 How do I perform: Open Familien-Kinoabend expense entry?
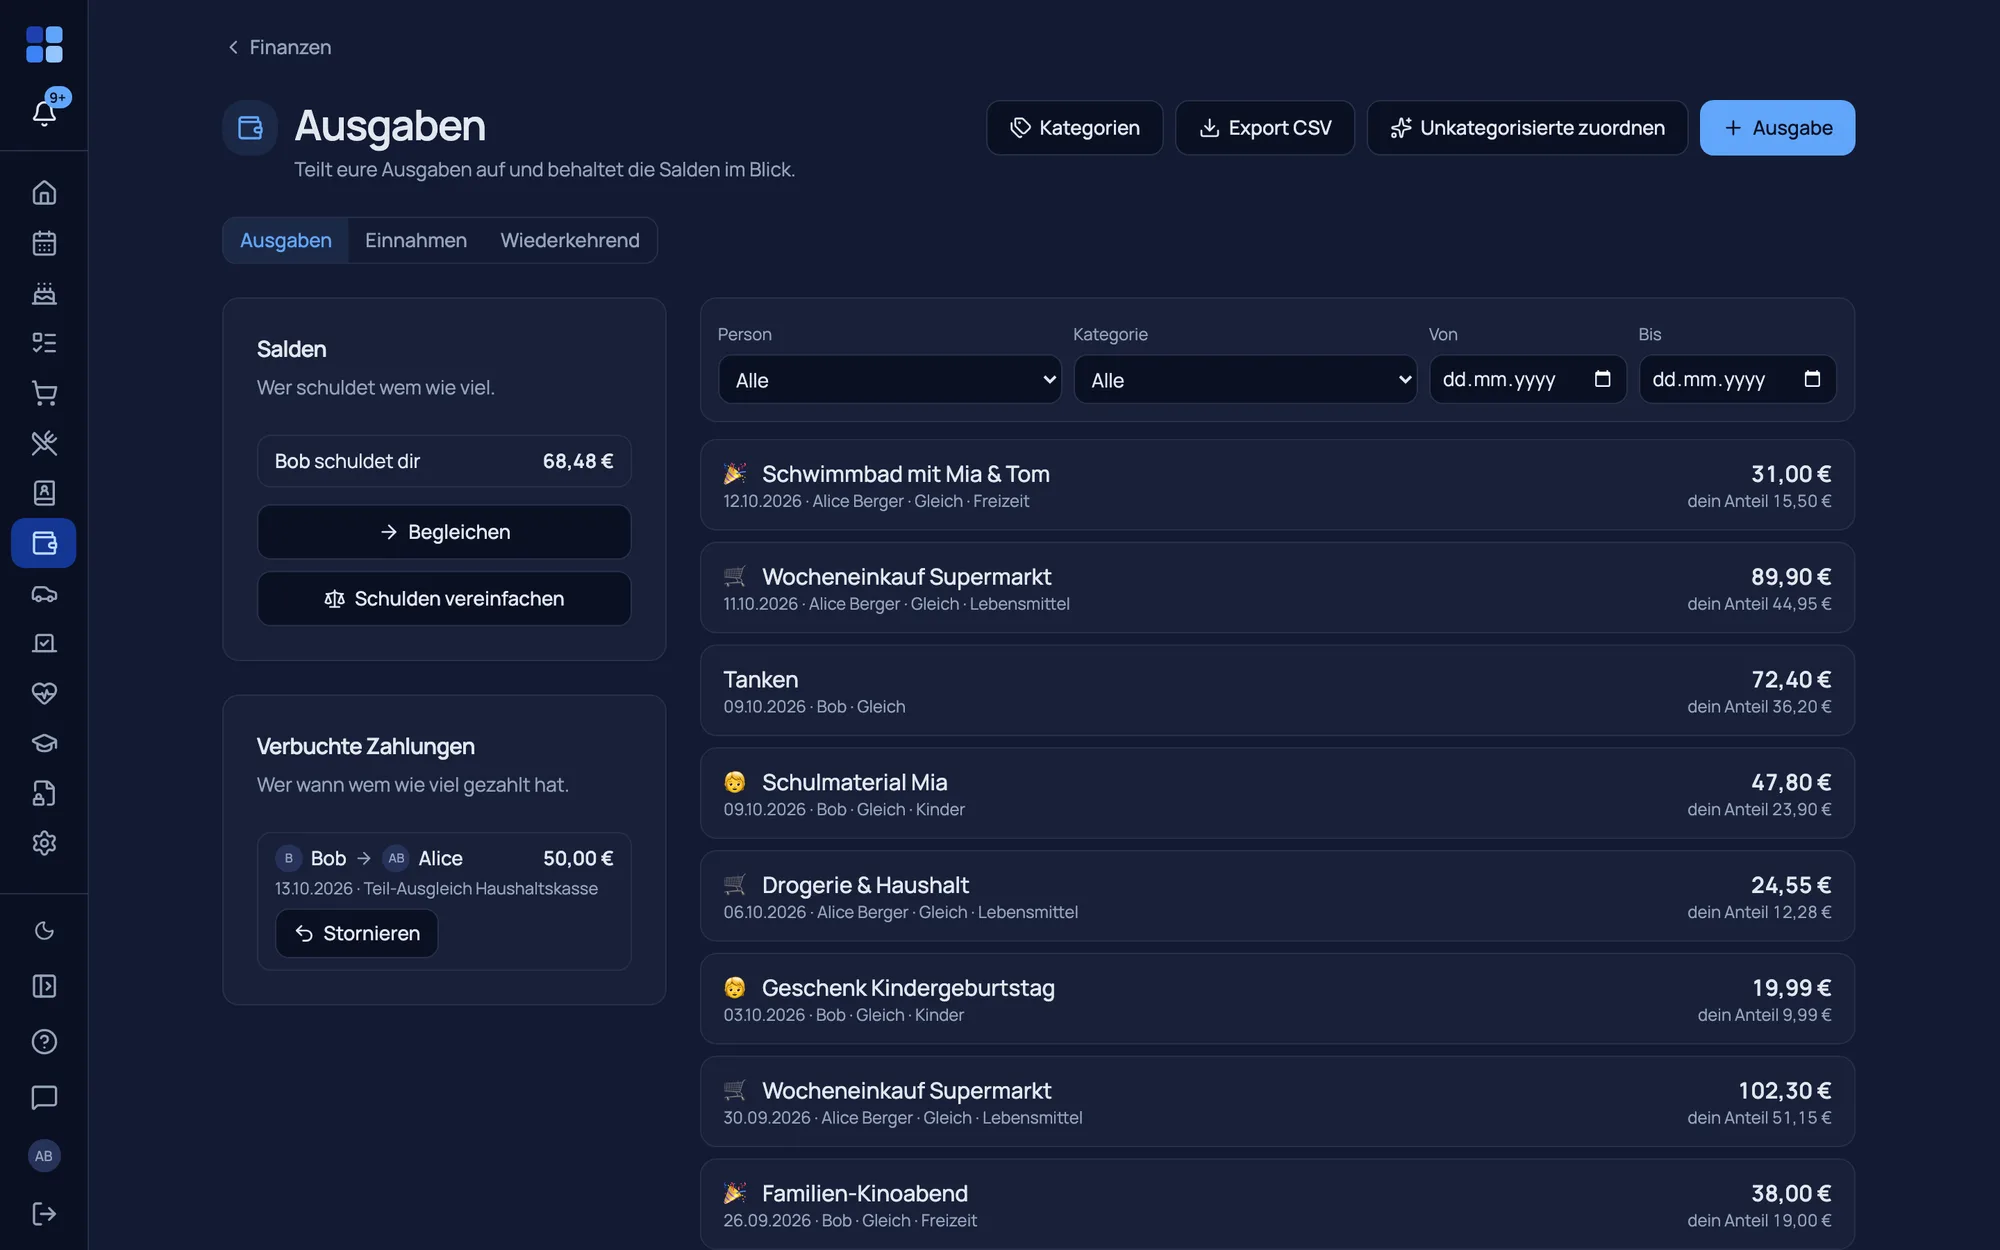[1277, 1204]
